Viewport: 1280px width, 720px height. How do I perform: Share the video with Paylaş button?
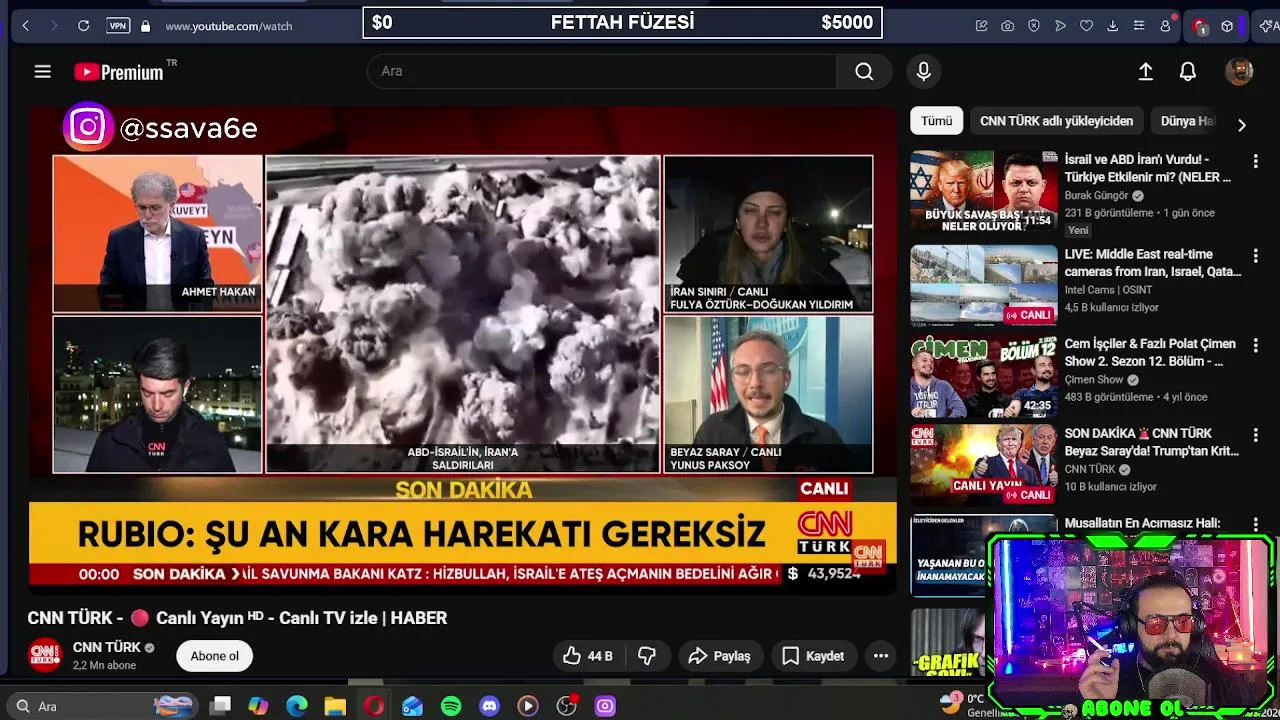[x=720, y=656]
